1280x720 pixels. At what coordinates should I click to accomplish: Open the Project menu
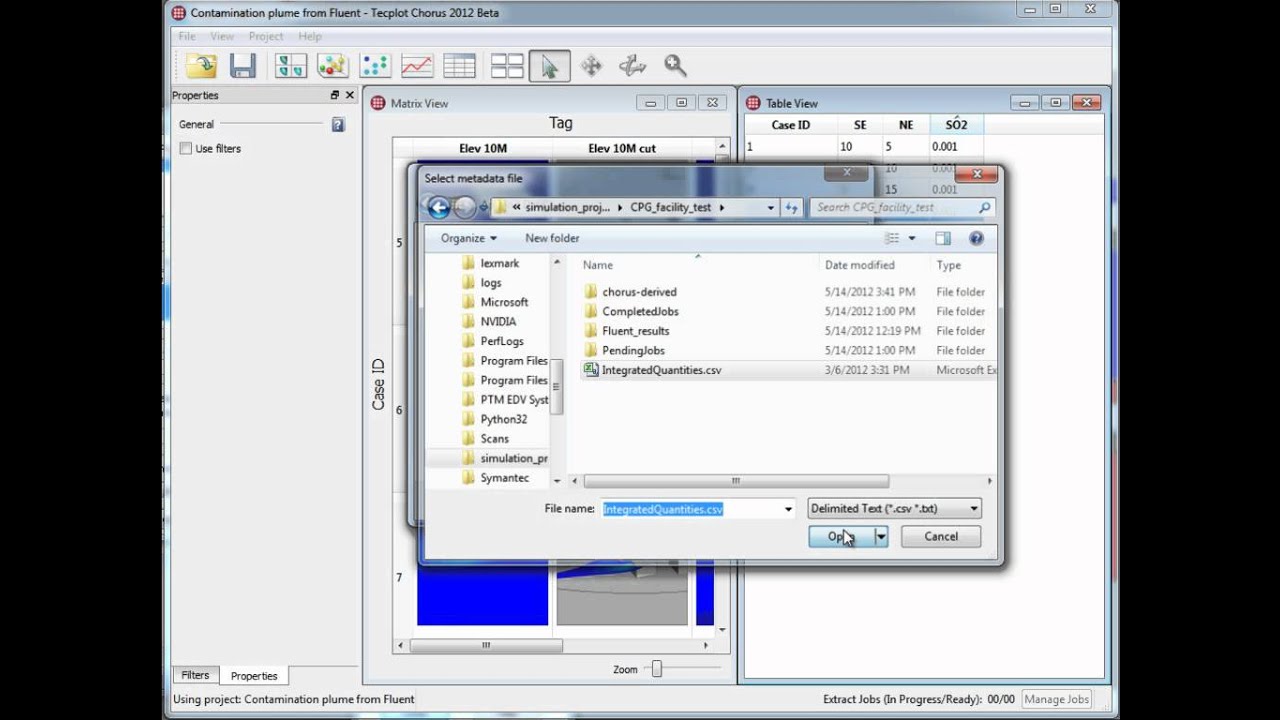[x=266, y=36]
